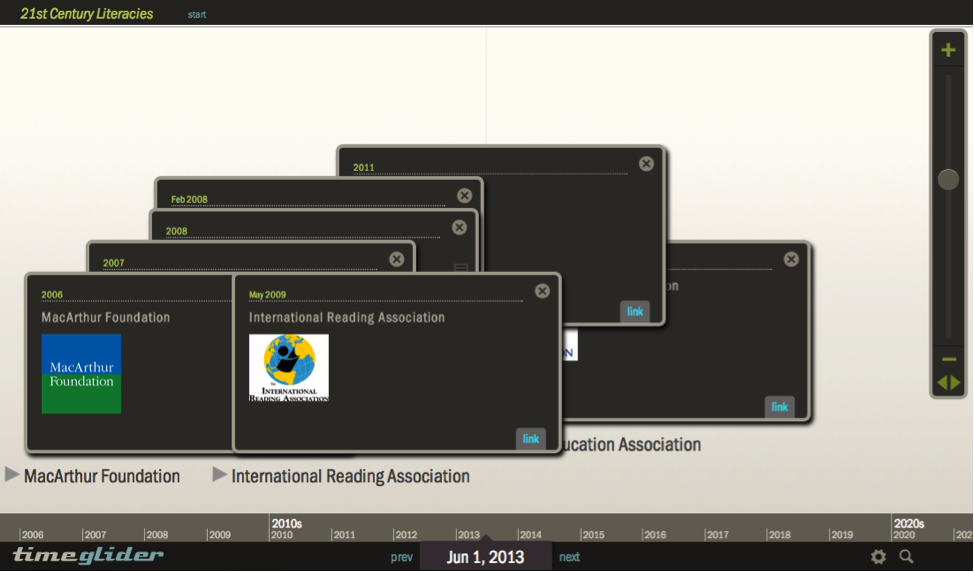The width and height of the screenshot is (974, 572).
Task: Close the May 2009 event card
Action: pos(542,291)
